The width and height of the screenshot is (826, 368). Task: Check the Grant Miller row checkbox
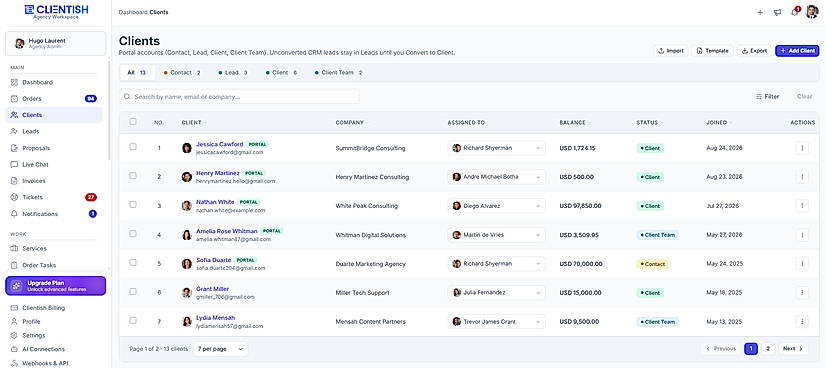coord(133,292)
